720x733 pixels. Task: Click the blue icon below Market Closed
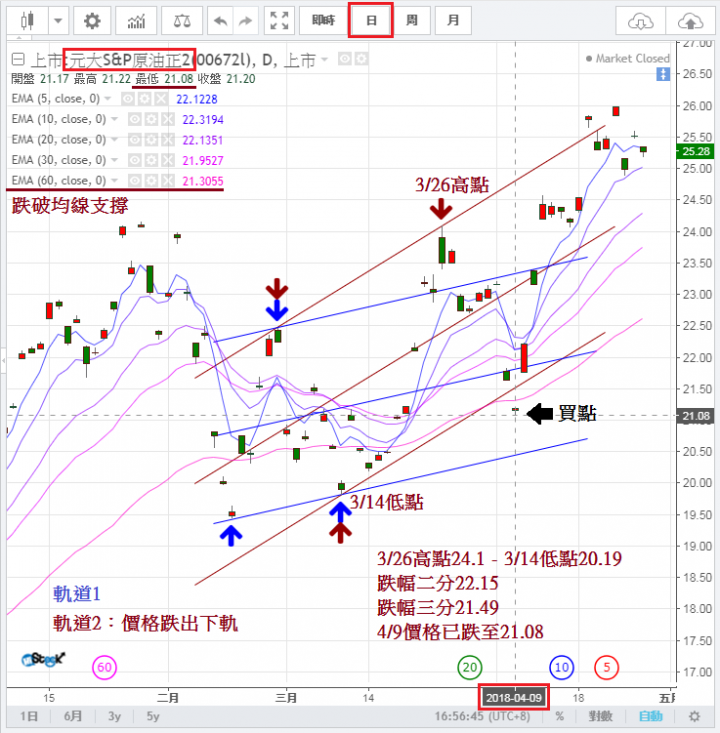[x=663, y=74]
